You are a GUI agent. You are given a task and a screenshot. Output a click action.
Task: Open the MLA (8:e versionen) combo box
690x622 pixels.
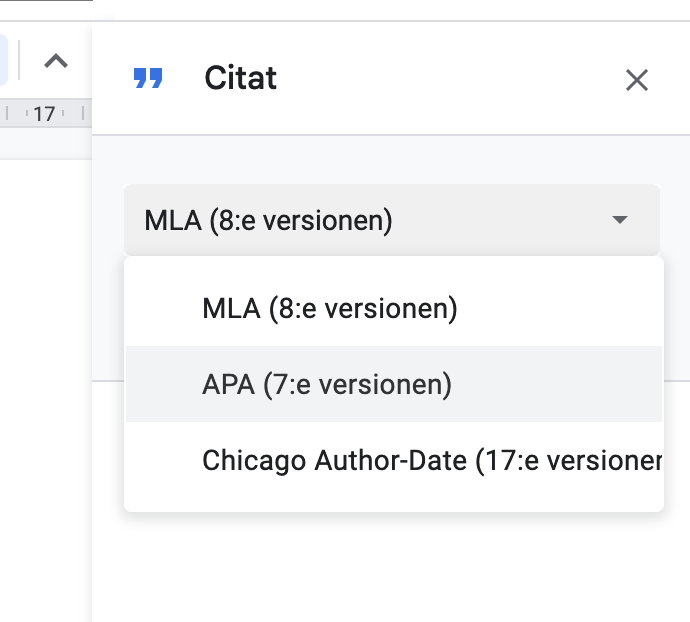[x=392, y=220]
